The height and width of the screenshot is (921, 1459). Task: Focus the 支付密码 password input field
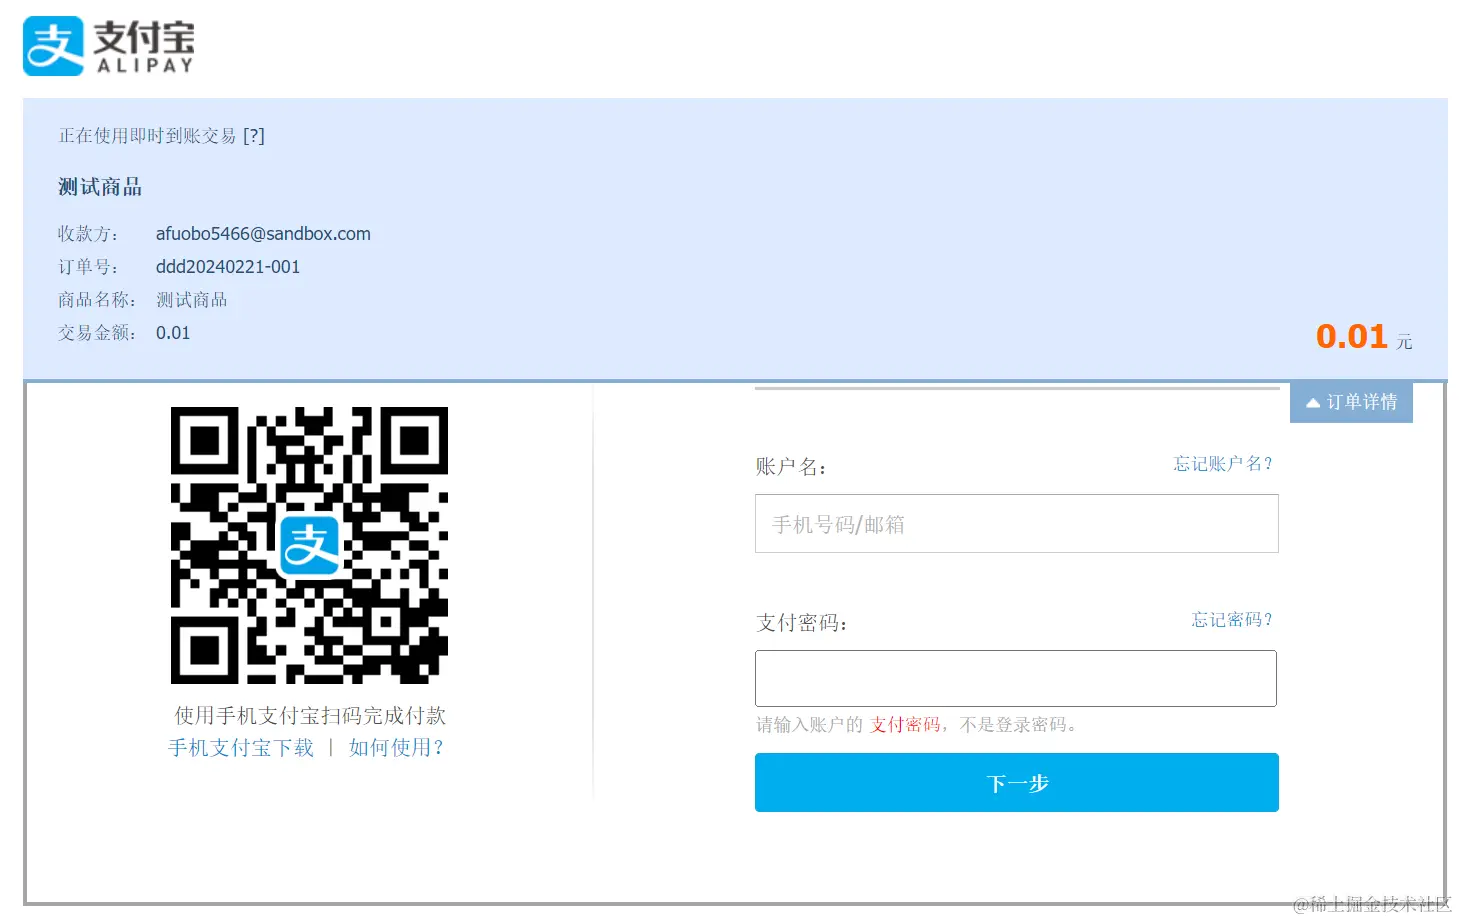pos(1016,679)
